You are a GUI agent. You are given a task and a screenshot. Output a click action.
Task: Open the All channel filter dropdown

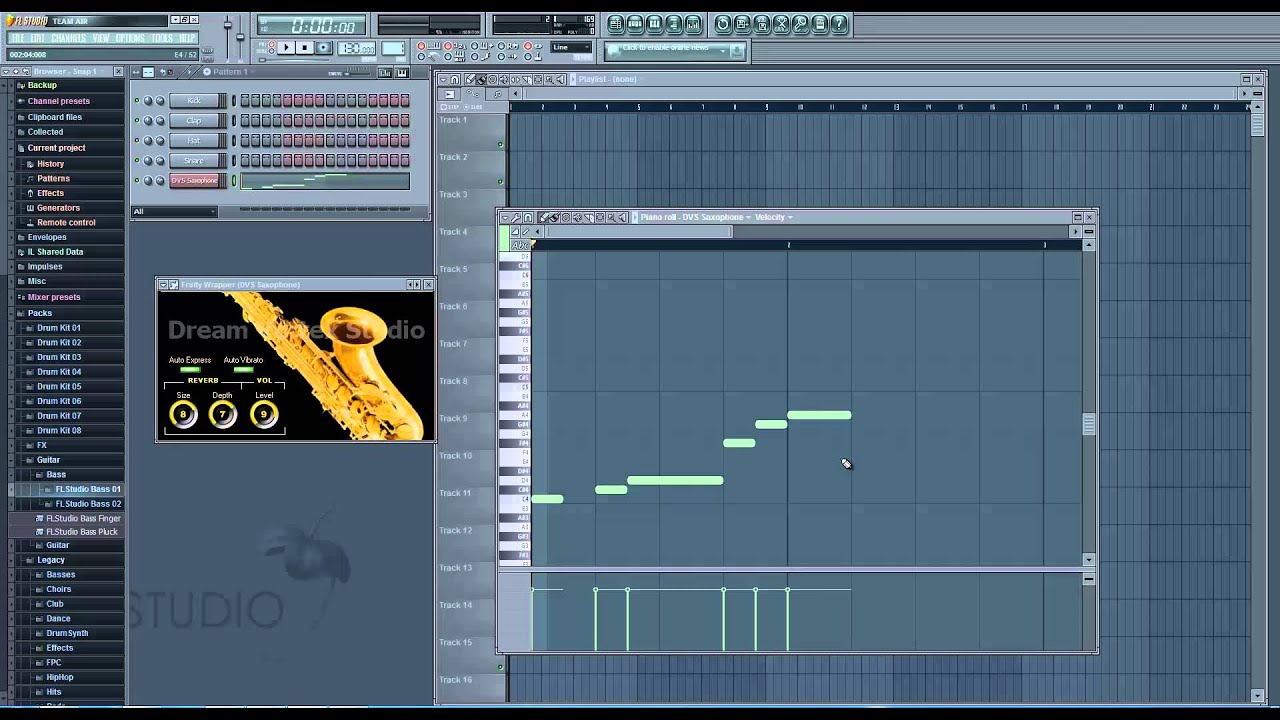click(x=174, y=211)
